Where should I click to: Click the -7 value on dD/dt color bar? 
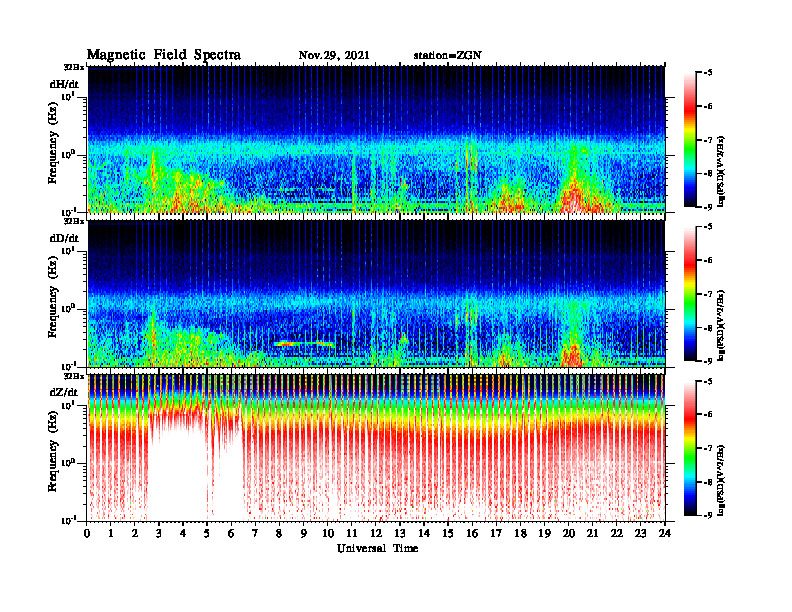pyautogui.click(x=708, y=294)
